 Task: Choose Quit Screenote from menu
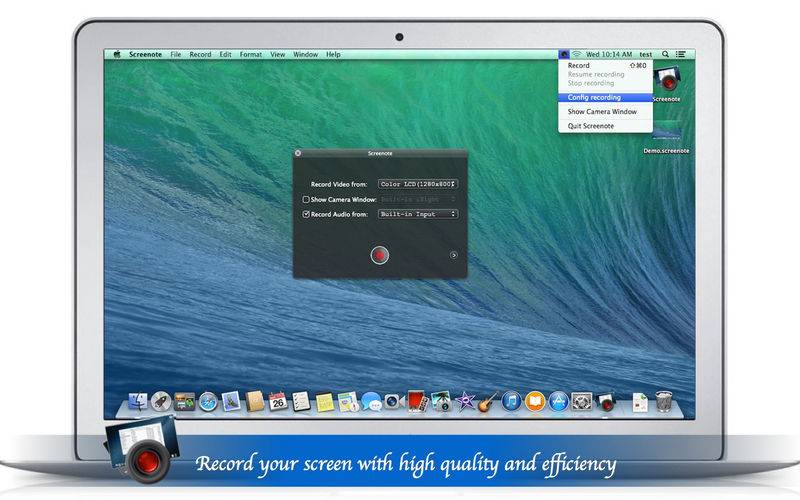click(x=606, y=126)
